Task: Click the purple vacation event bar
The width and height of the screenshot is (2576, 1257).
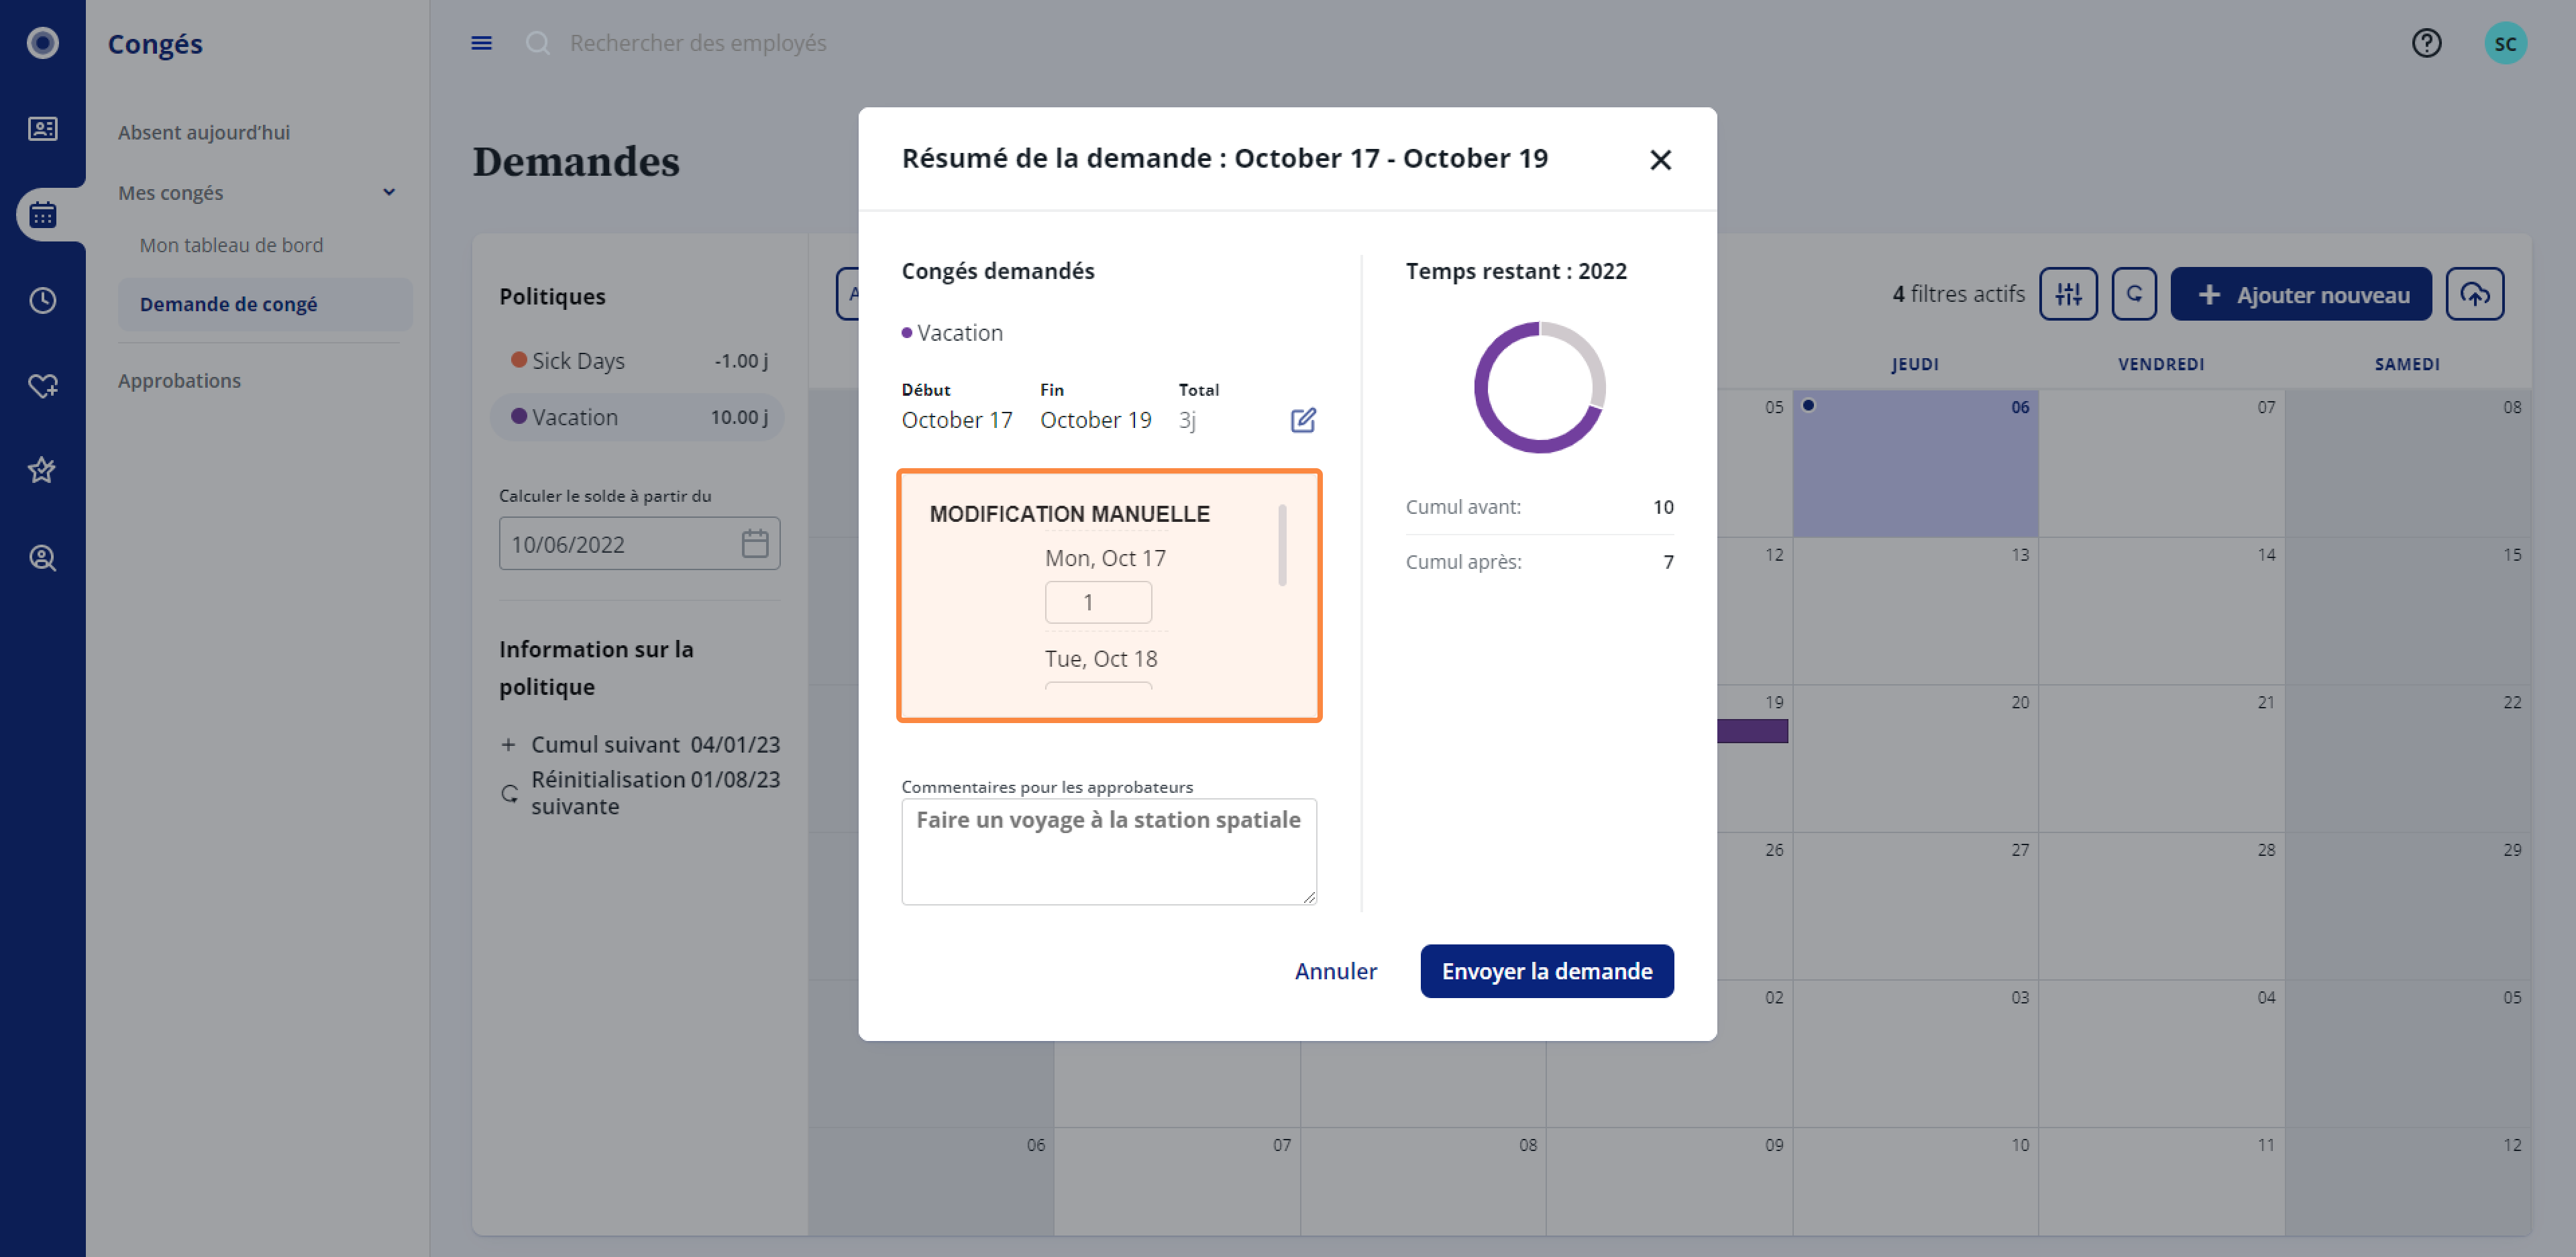Action: (1753, 731)
